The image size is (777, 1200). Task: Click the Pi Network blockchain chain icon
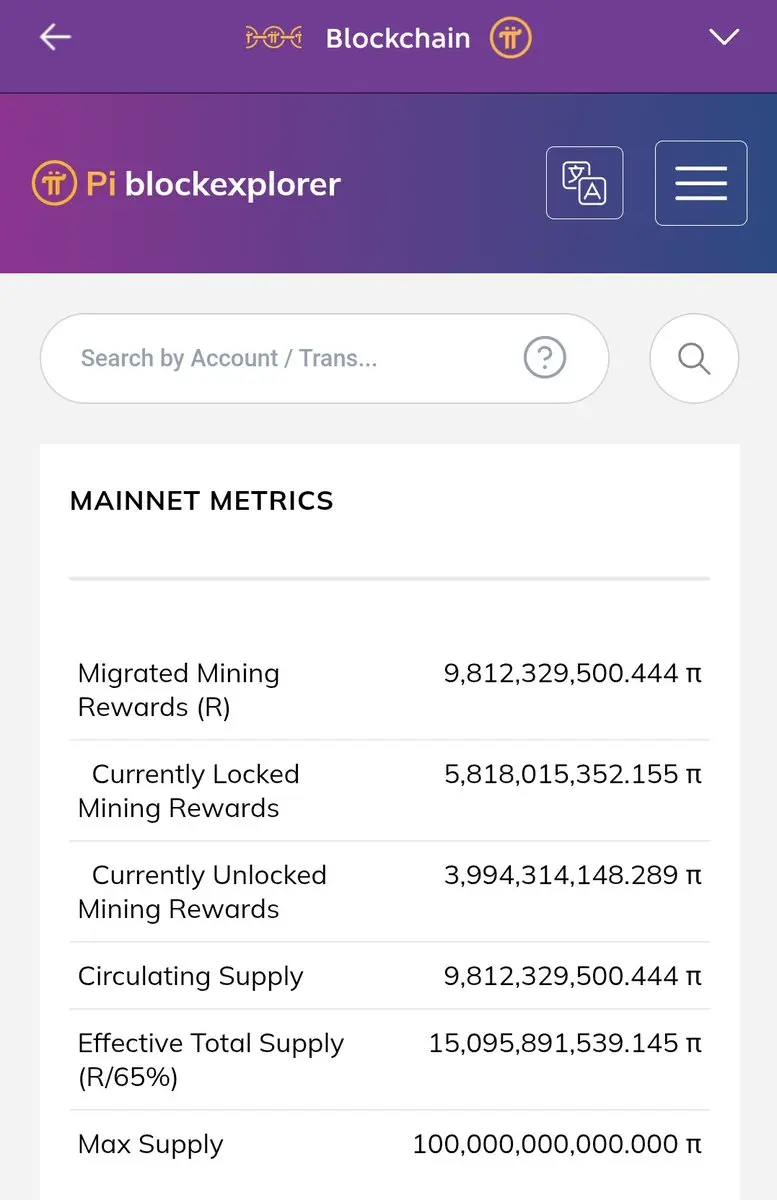(x=274, y=38)
